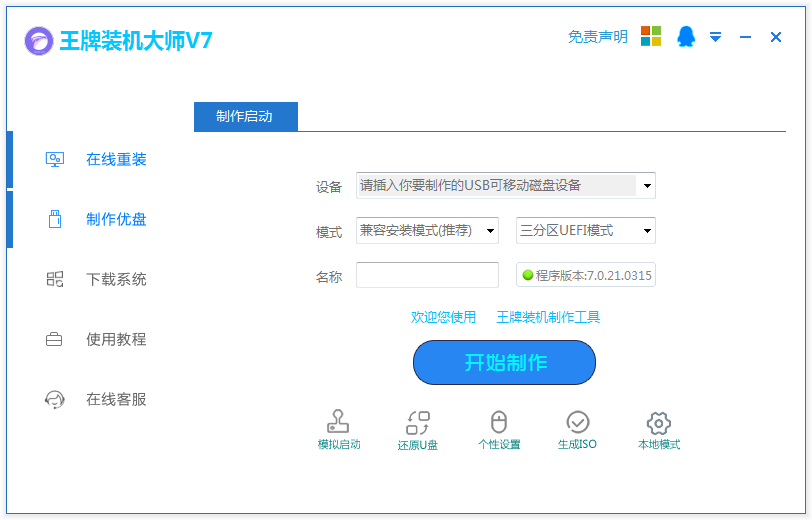Viewport: 812px width, 520px height.
Task: Click the 模拟启动 label
Action: [339, 444]
